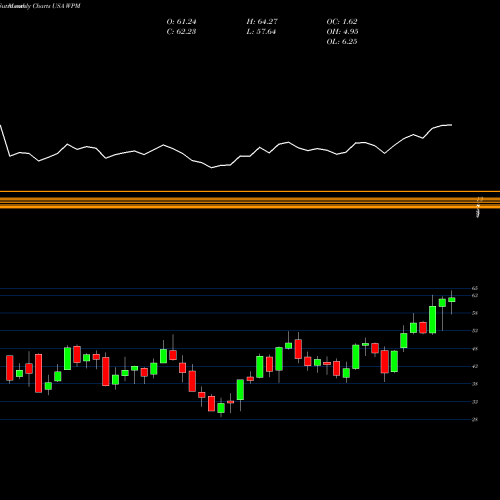Select the 48 price axis label

[475, 349]
